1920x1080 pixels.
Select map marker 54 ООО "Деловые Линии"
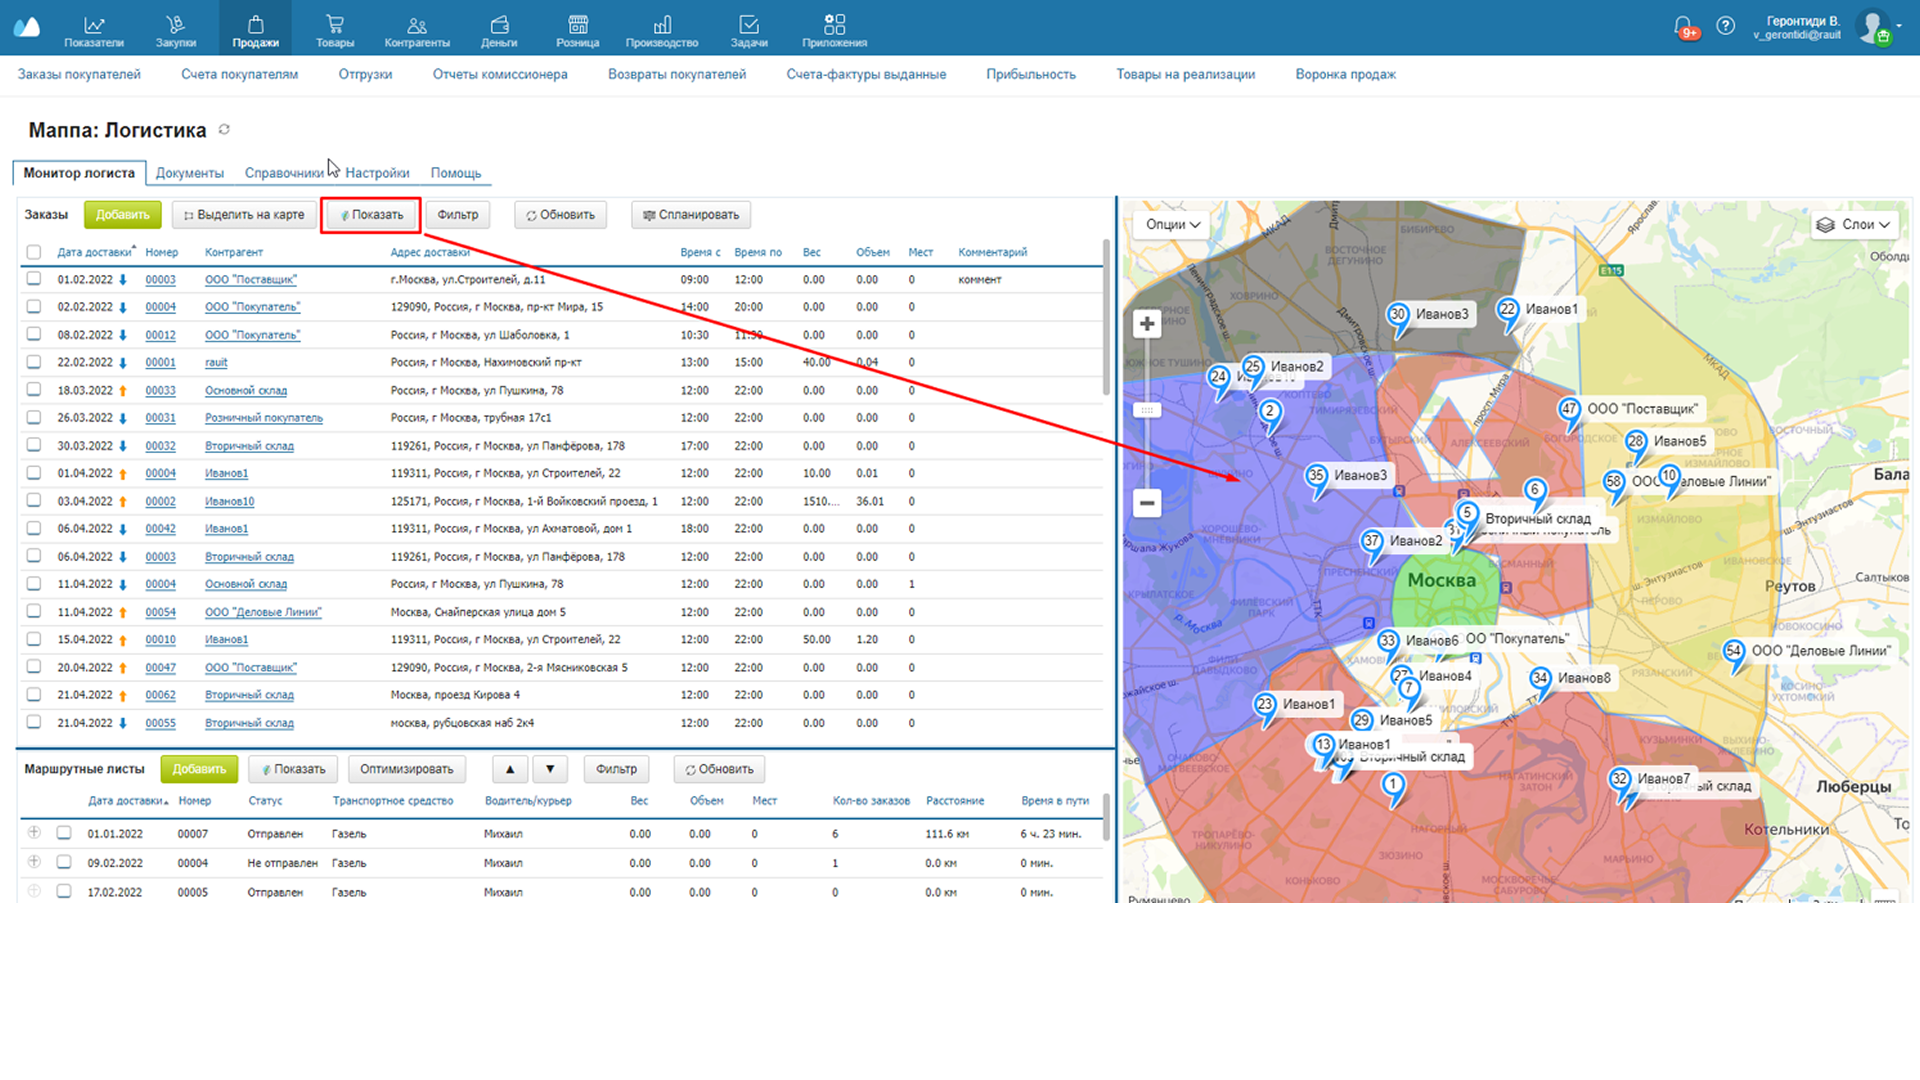[x=1734, y=653]
